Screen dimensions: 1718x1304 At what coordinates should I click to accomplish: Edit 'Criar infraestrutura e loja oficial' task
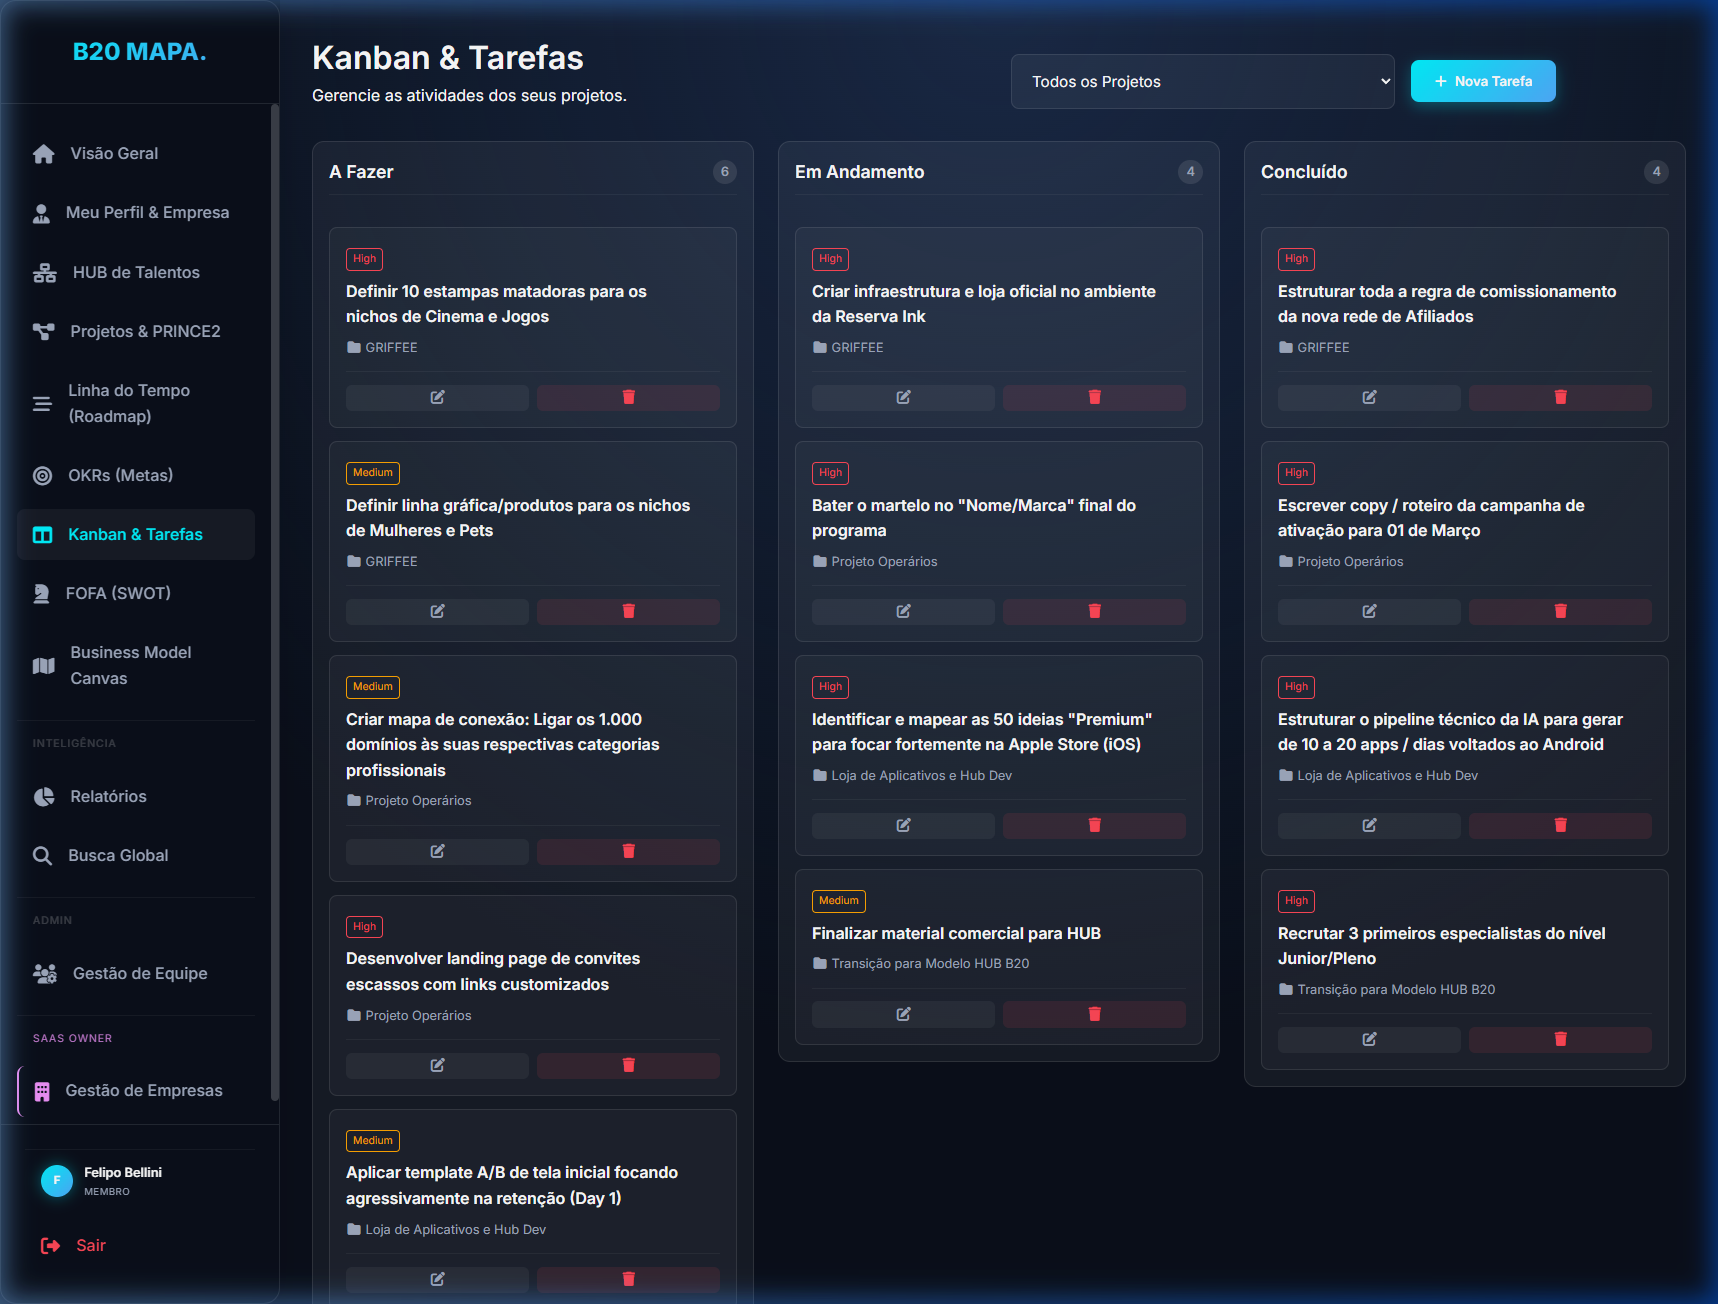tap(903, 397)
